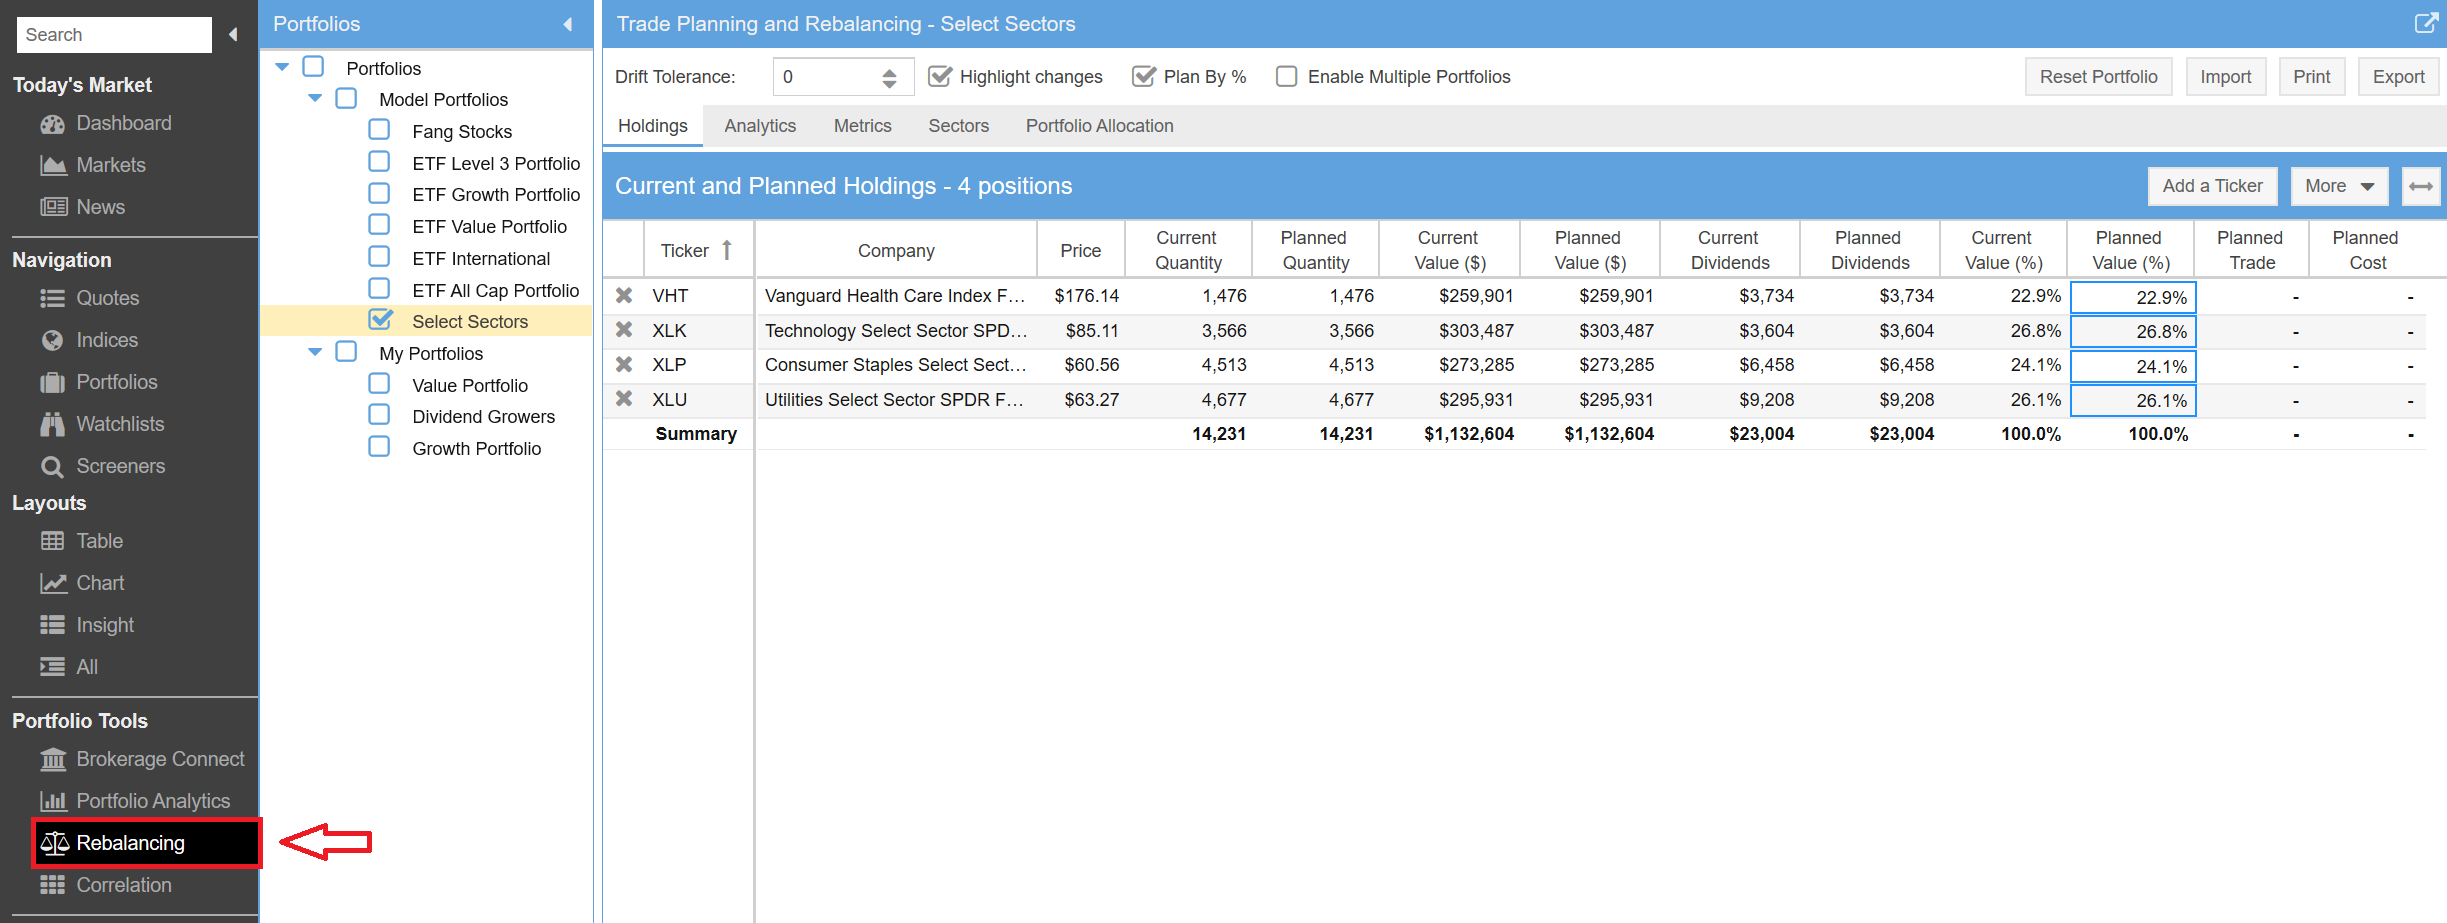Viewport: 2447px width, 923px height.
Task: Open the Portfolio Allocation tab
Action: tap(1099, 126)
